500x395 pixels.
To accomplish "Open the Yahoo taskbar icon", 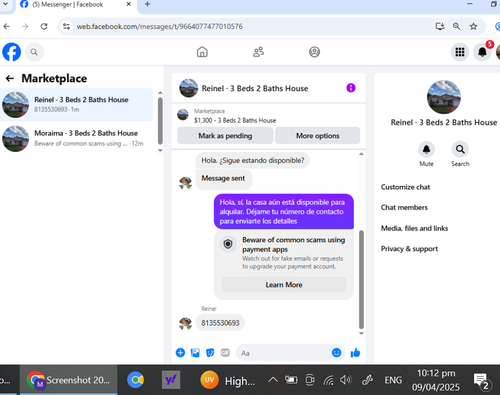I will tap(171, 380).
